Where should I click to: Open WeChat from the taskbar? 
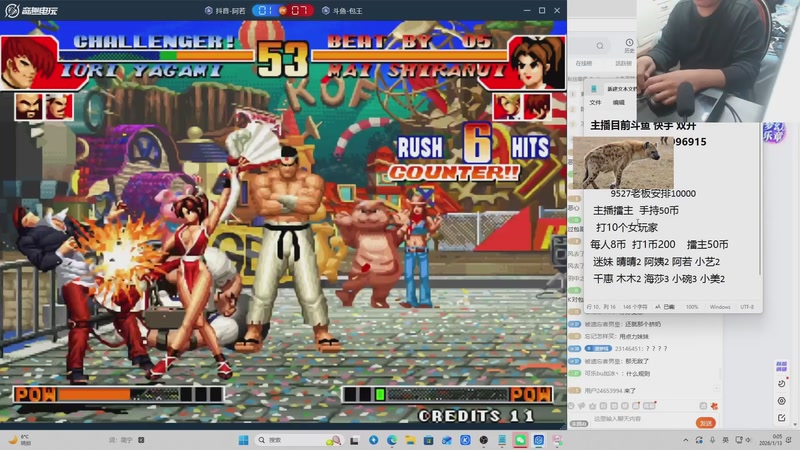click(520, 440)
